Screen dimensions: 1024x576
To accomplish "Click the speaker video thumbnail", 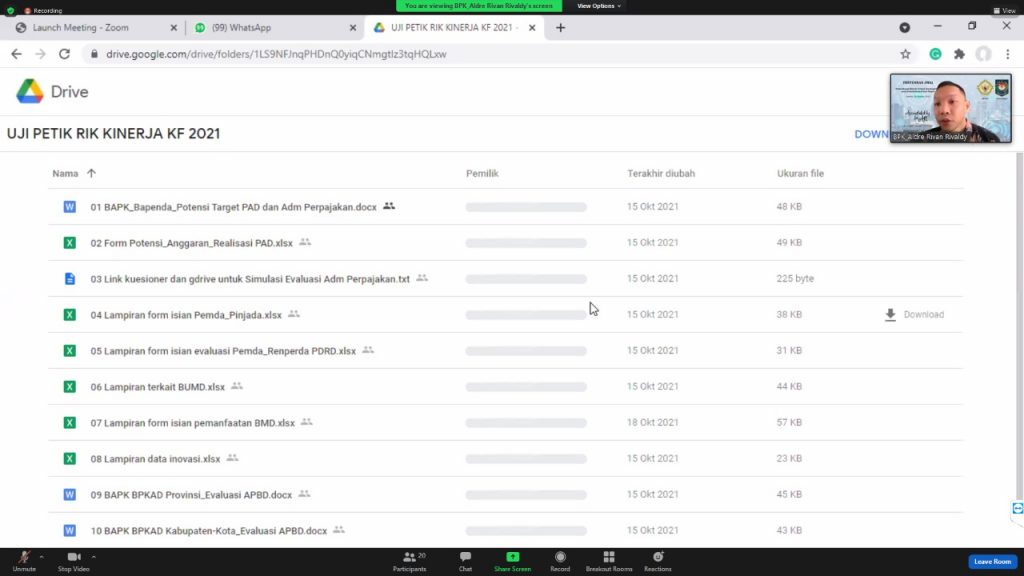I will tap(950, 108).
